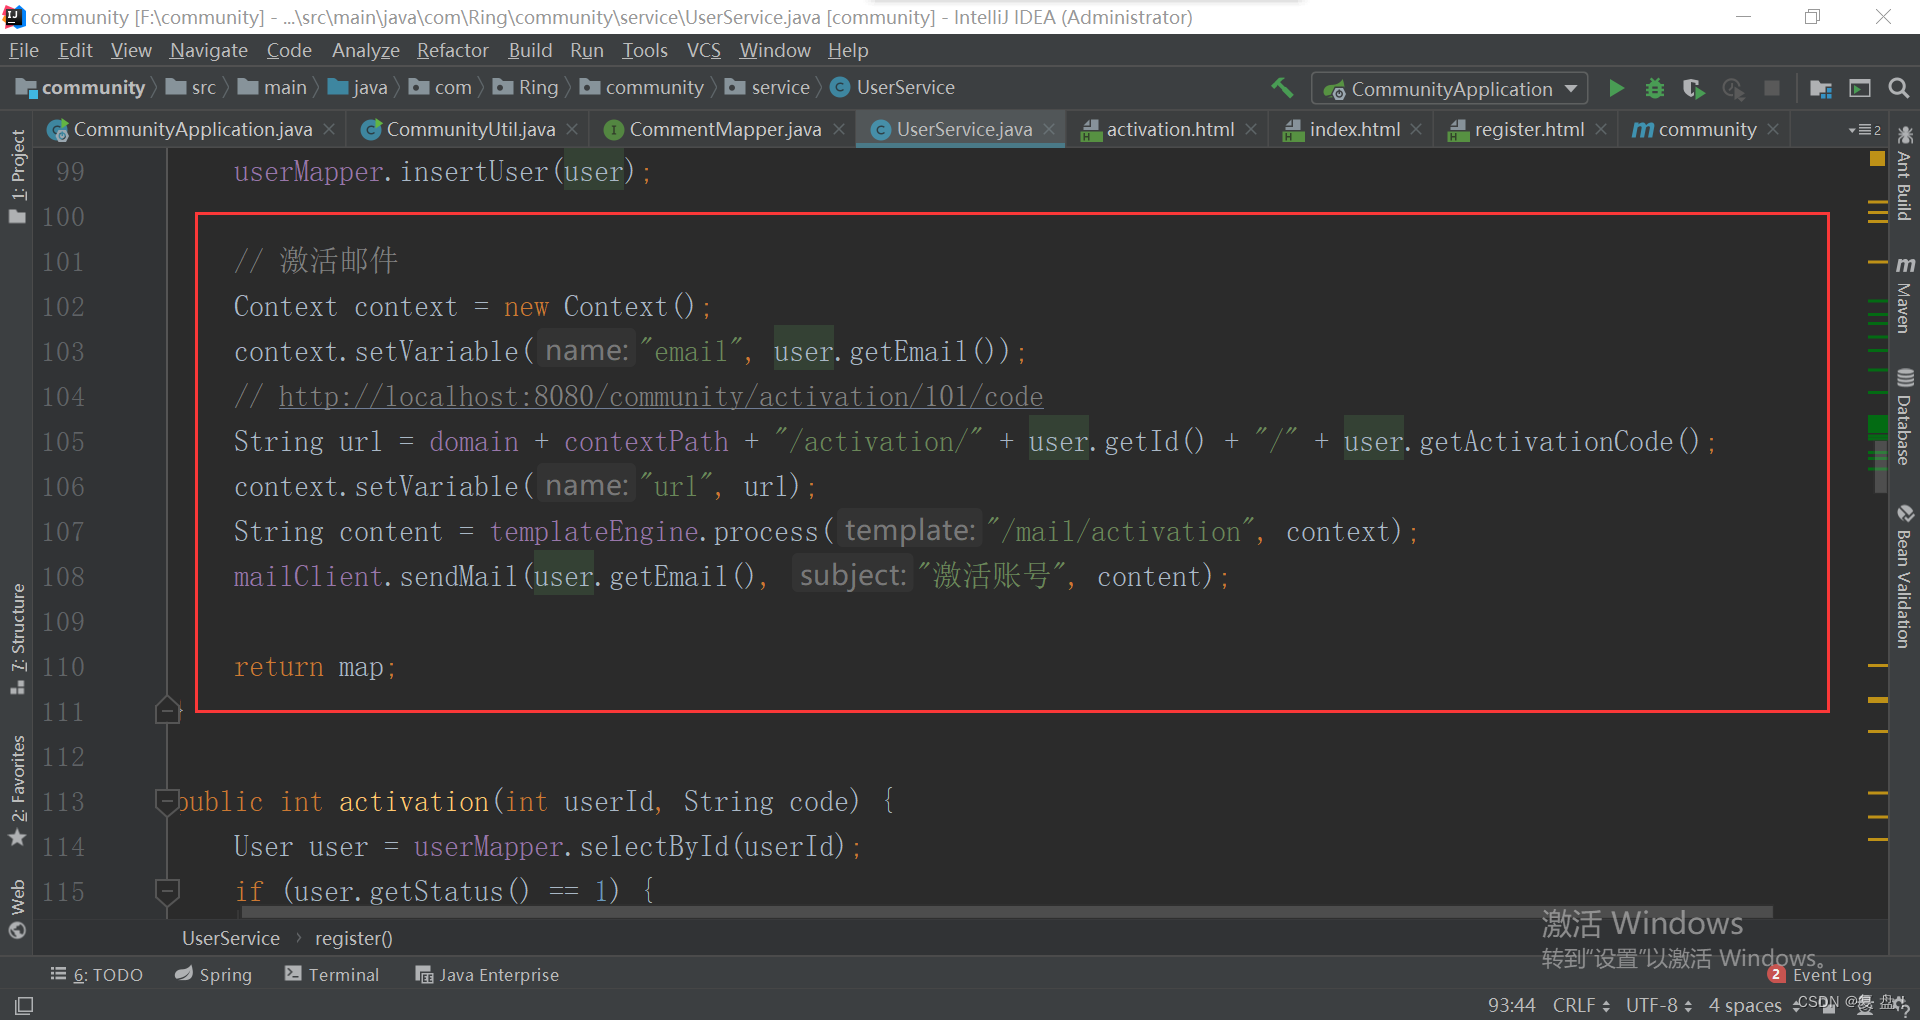Open the Terminal tool window
The image size is (1920, 1020).
point(332,974)
